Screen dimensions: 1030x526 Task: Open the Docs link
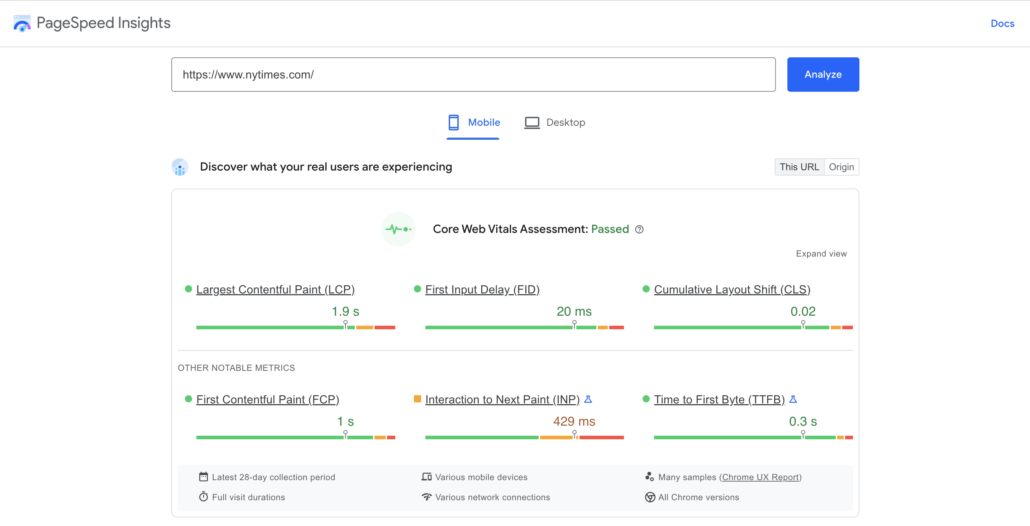pyautogui.click(x=1002, y=24)
